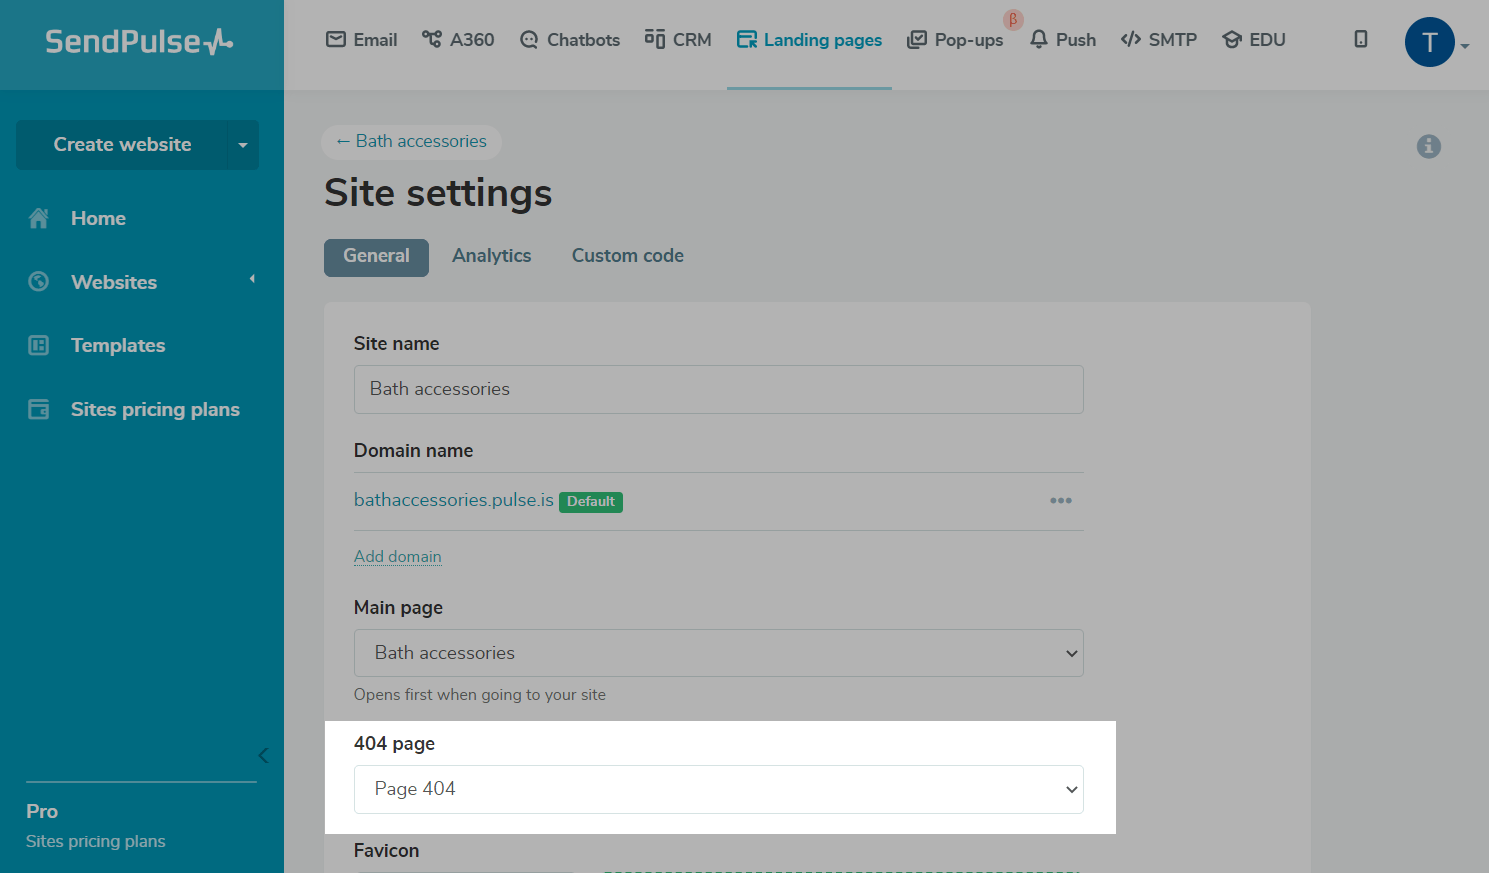Open the three-dot menu for the domain
The width and height of the screenshot is (1489, 873).
click(1060, 501)
